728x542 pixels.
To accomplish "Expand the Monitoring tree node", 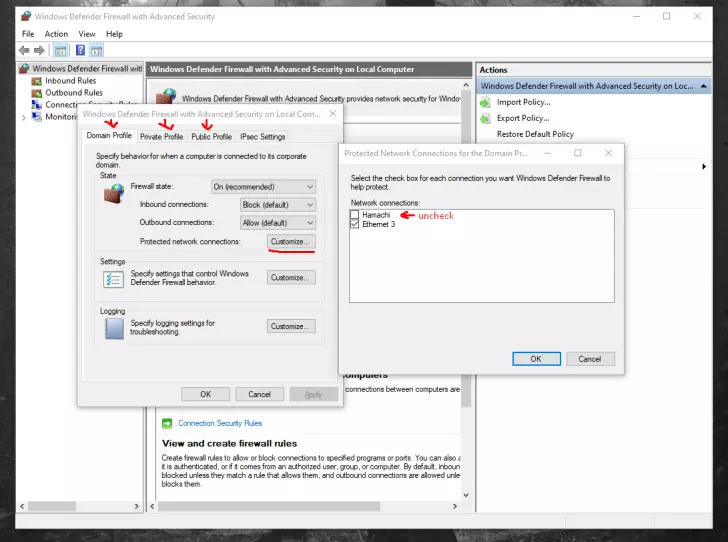I will [24, 118].
